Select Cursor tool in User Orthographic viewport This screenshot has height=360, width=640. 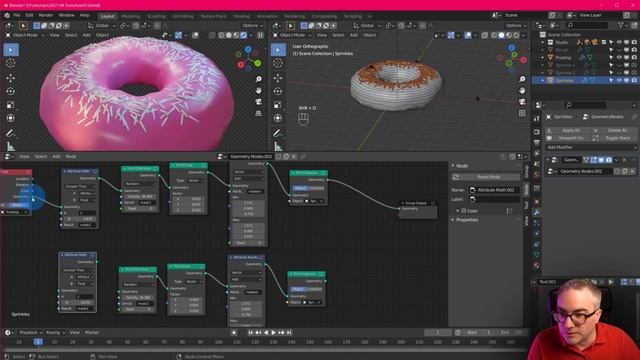(278, 63)
